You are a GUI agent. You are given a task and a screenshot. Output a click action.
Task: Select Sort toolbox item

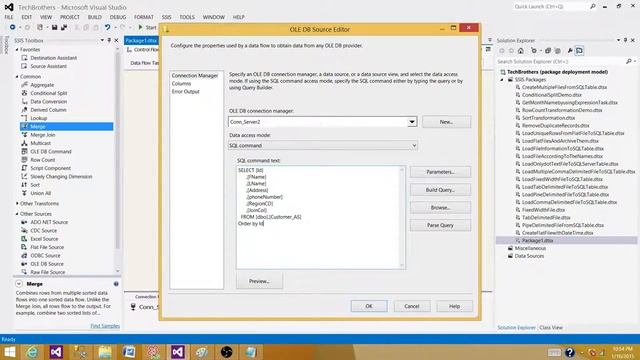tap(35, 185)
